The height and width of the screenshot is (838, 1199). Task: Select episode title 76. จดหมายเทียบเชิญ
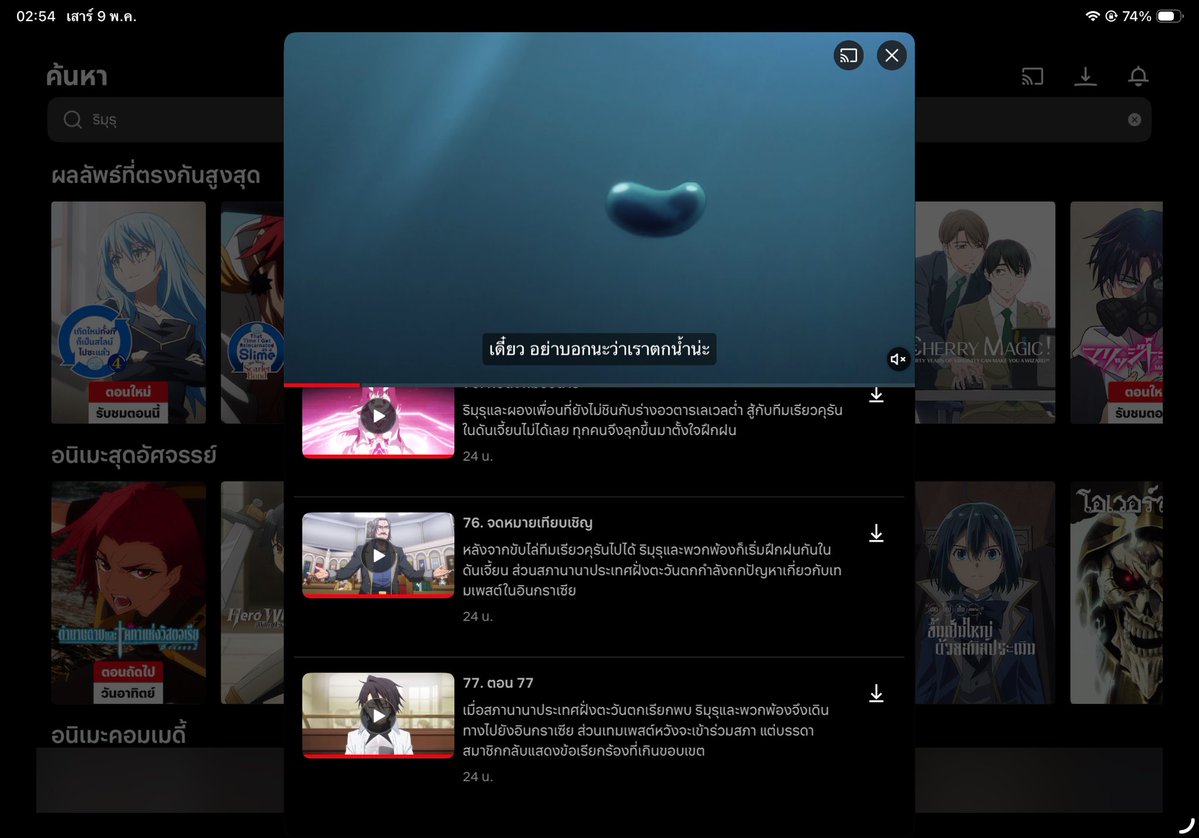tap(528, 523)
